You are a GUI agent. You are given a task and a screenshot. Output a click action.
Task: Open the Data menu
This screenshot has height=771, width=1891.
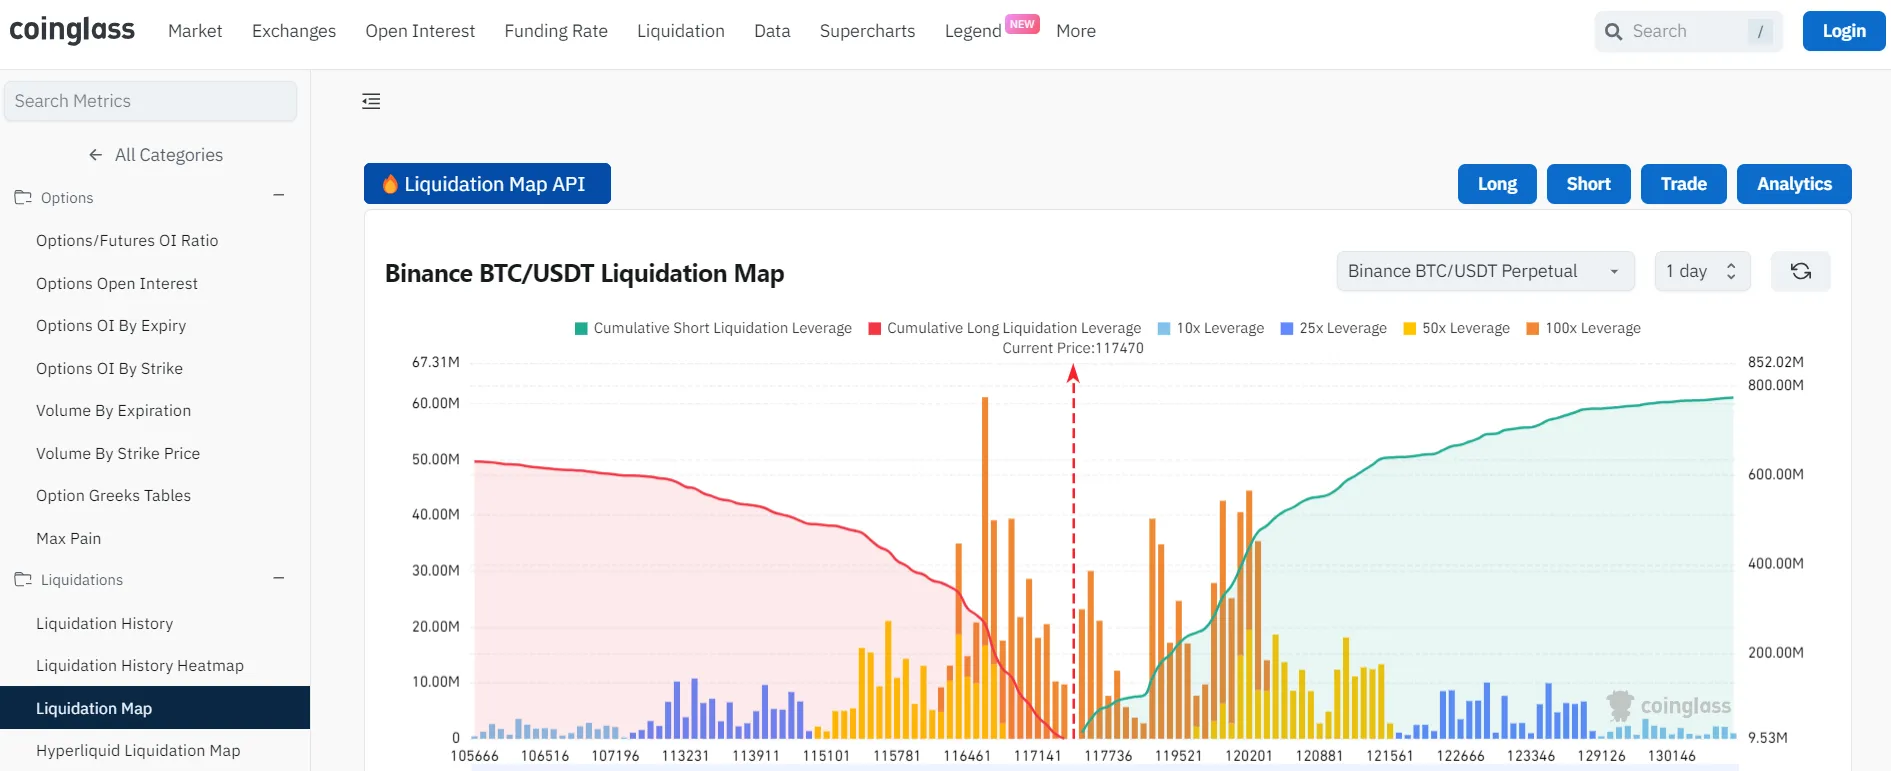click(x=772, y=31)
